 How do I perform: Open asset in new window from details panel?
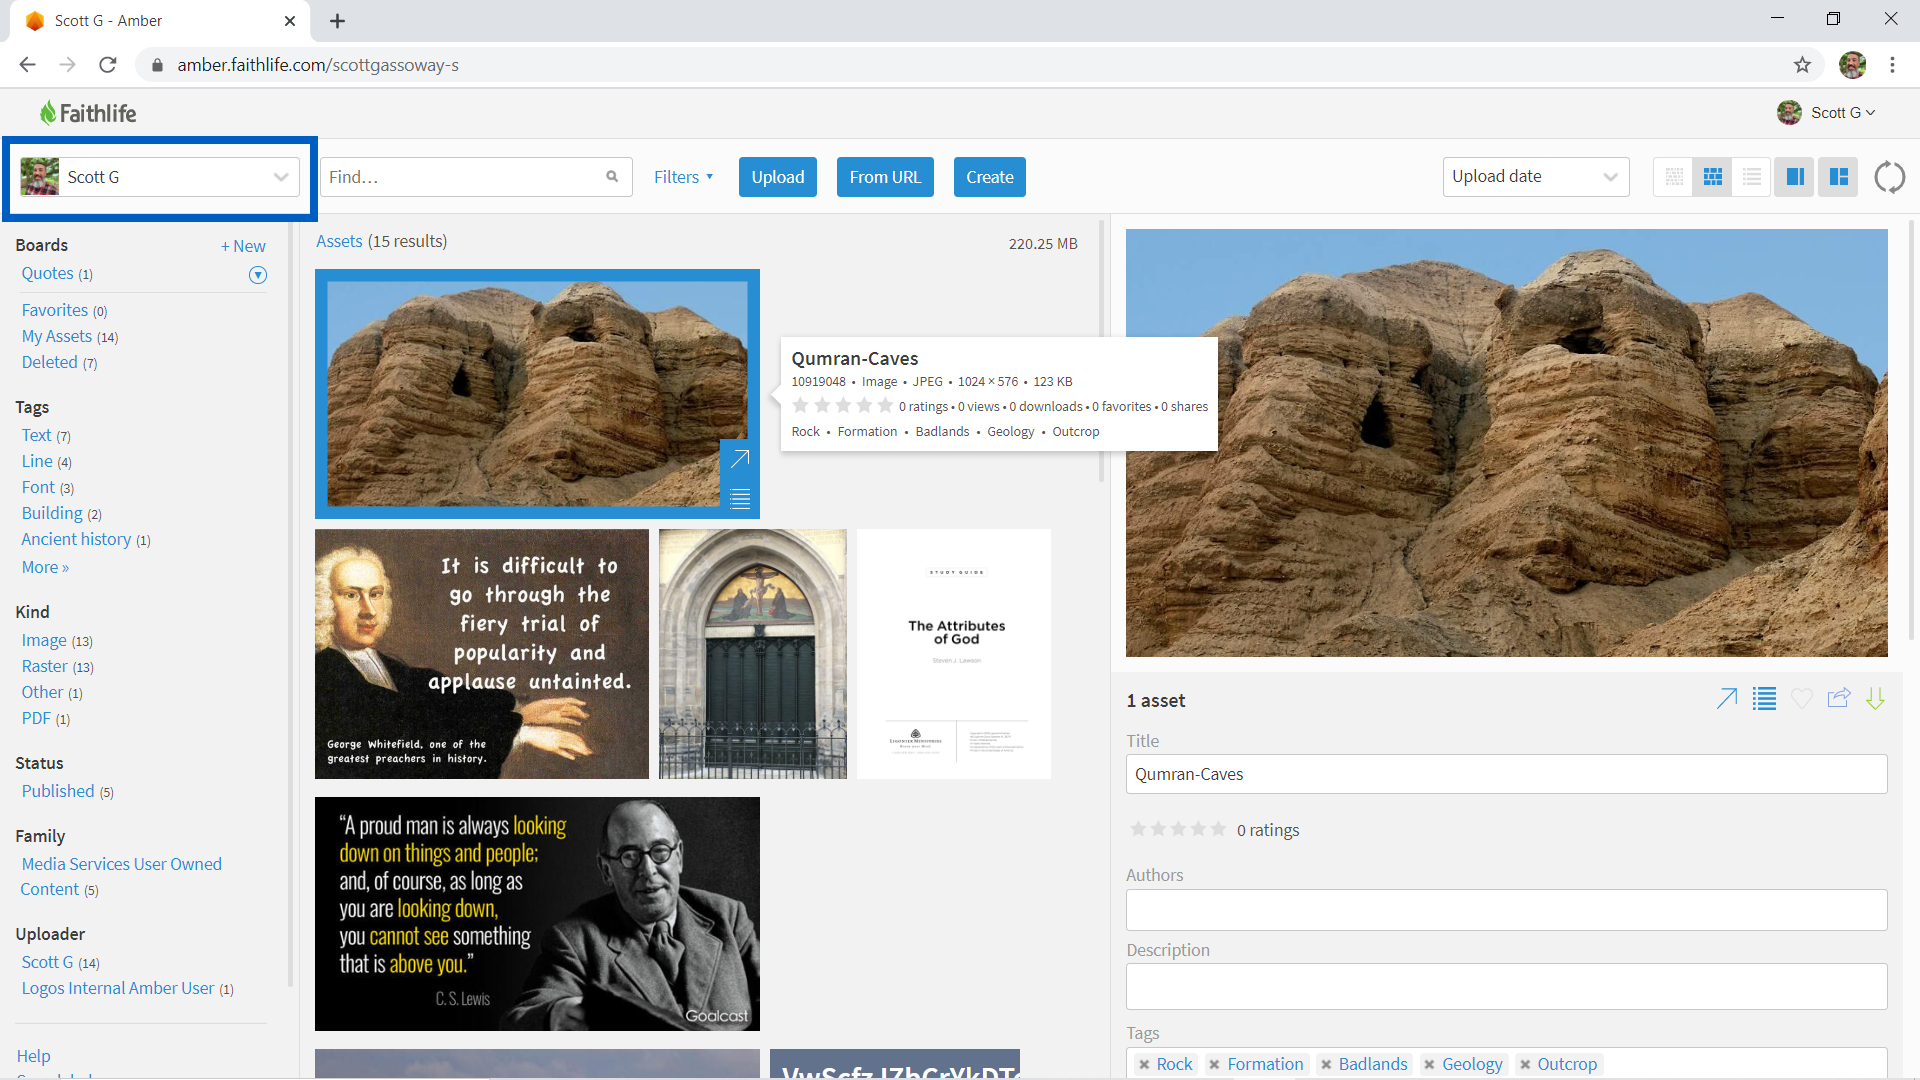pos(1727,699)
